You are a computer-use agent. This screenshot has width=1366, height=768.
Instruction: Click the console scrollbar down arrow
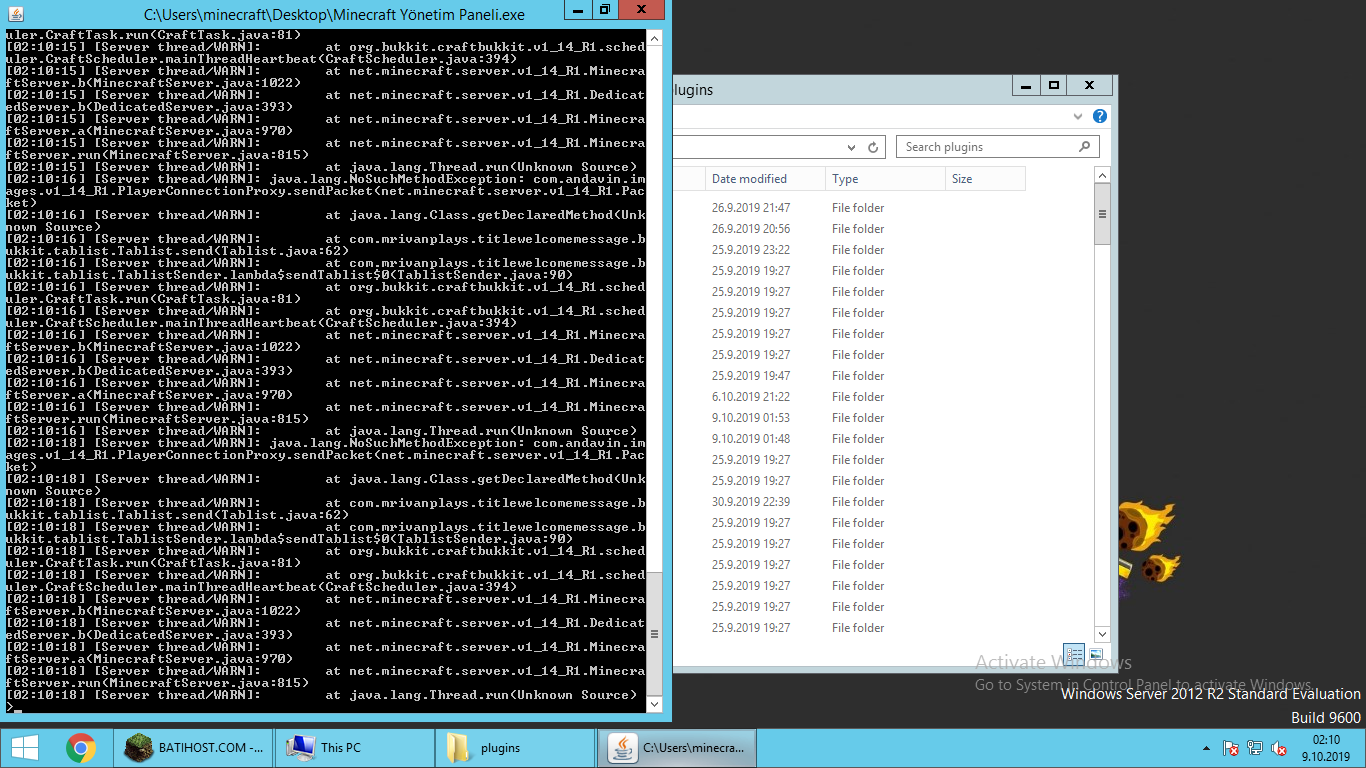click(655, 704)
